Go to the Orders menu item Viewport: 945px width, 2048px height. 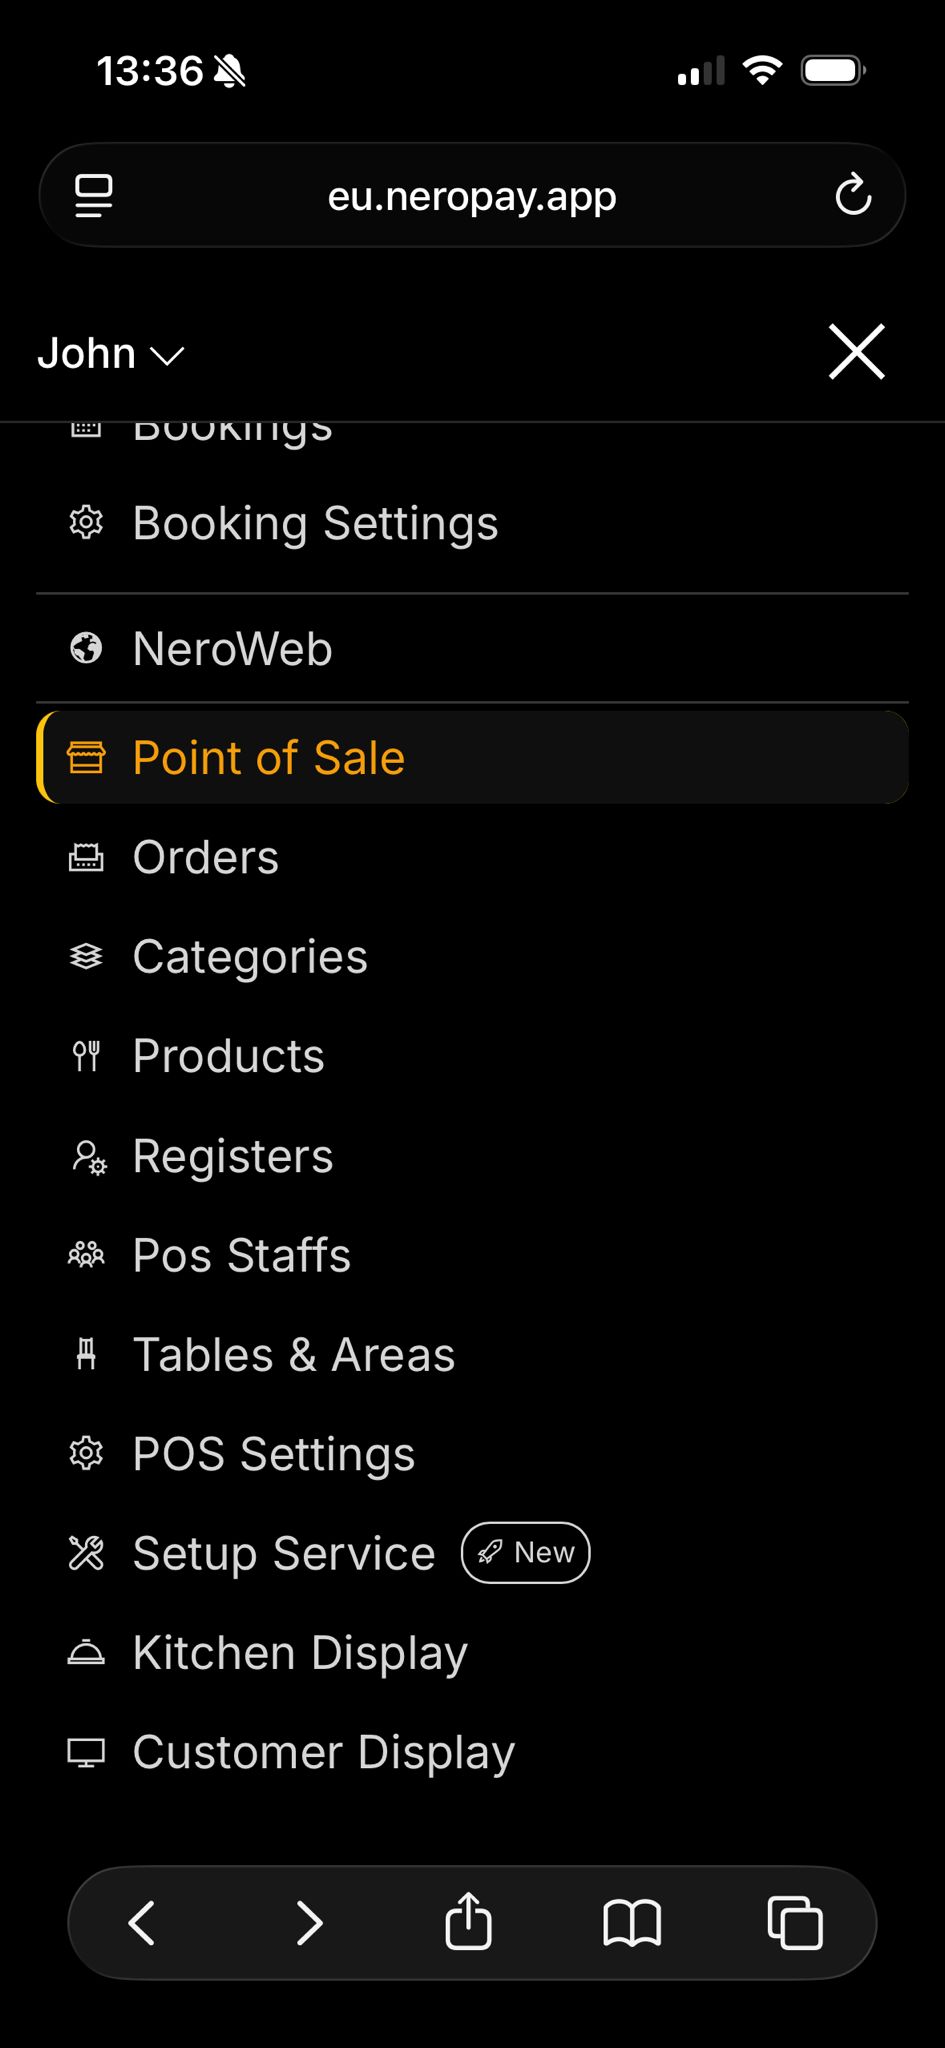[x=206, y=858]
